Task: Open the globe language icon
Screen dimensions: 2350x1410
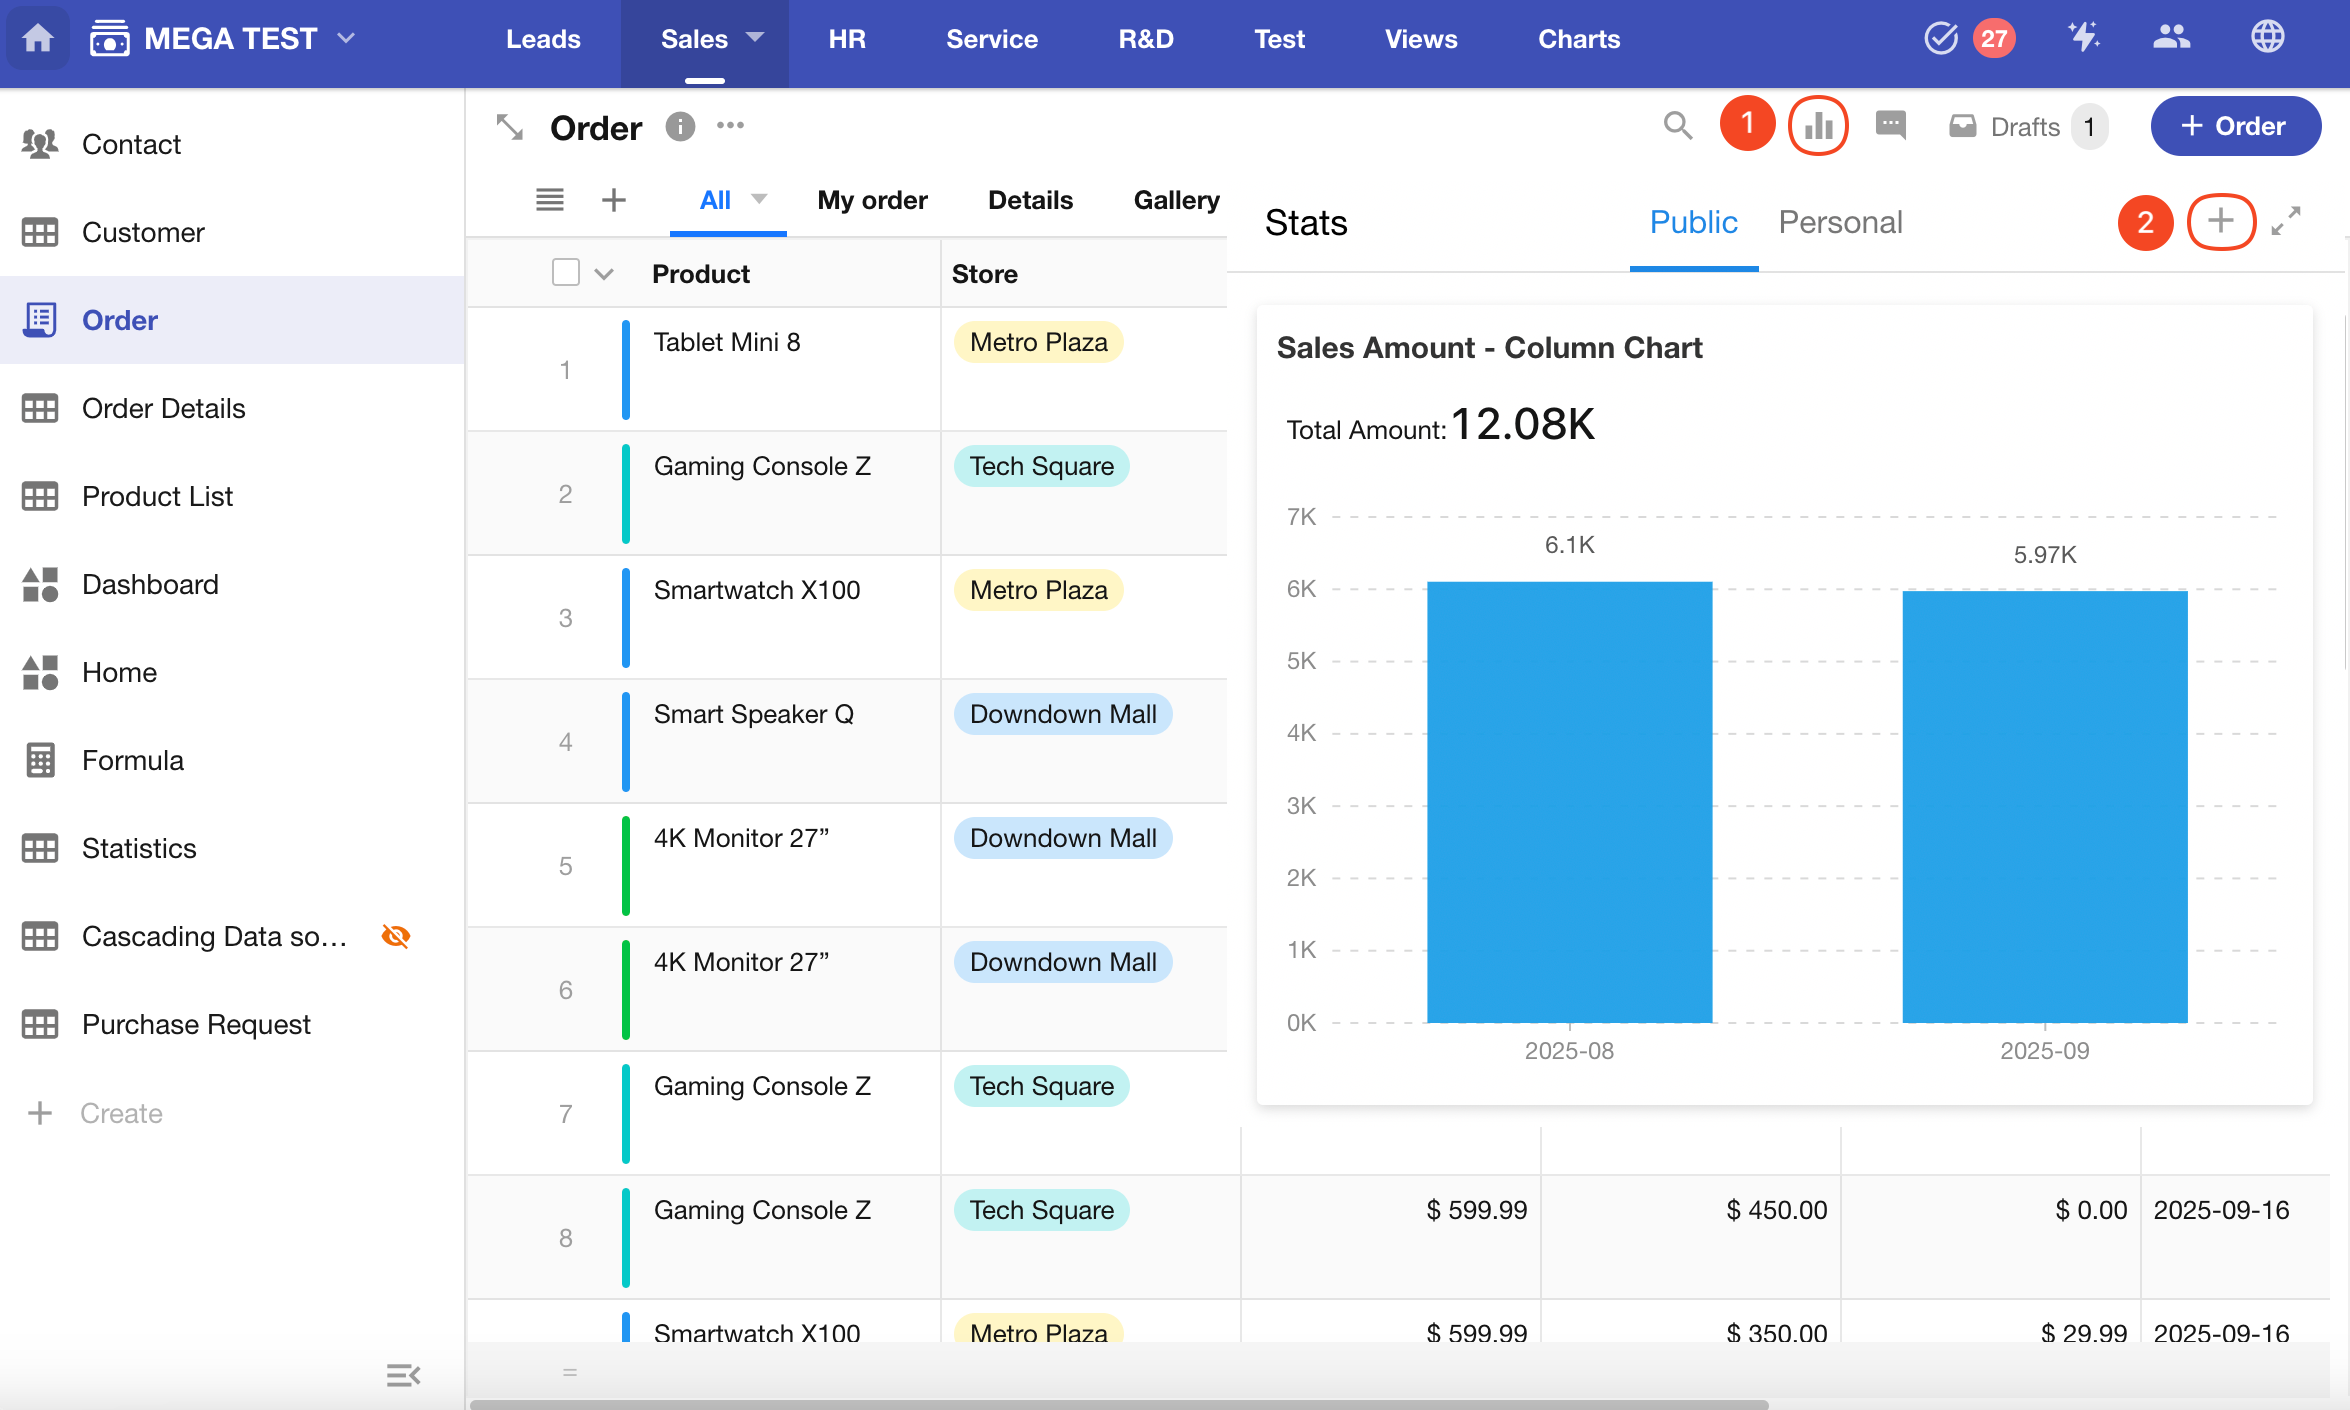Action: (2267, 38)
